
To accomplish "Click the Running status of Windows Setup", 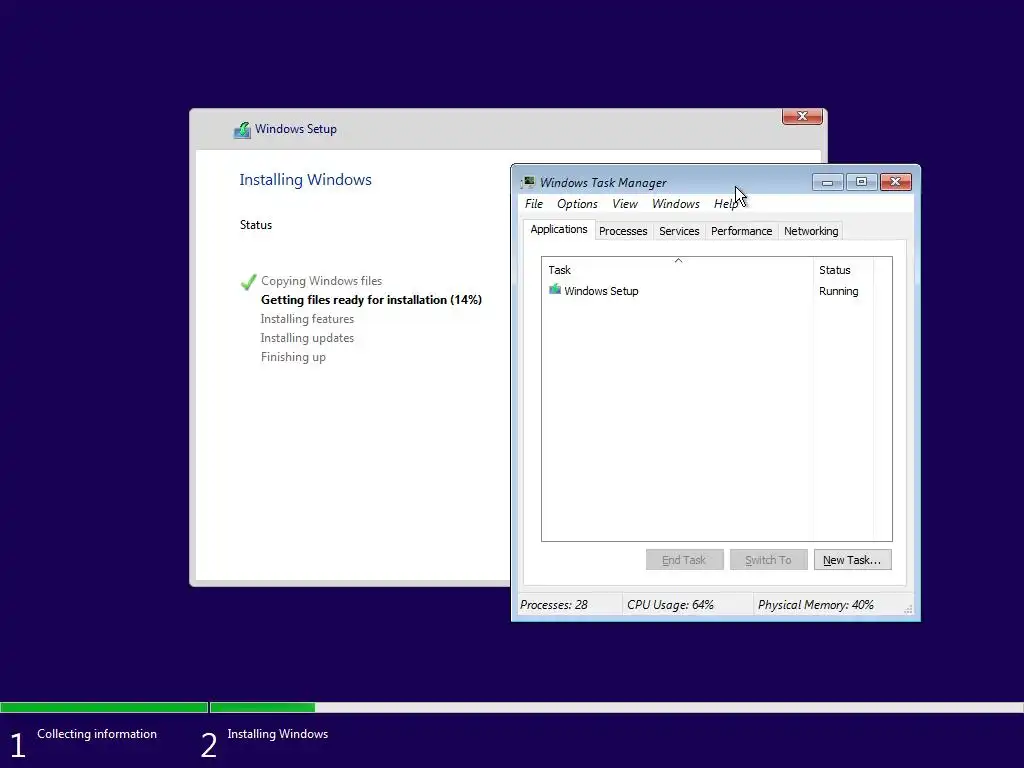I will [x=839, y=291].
